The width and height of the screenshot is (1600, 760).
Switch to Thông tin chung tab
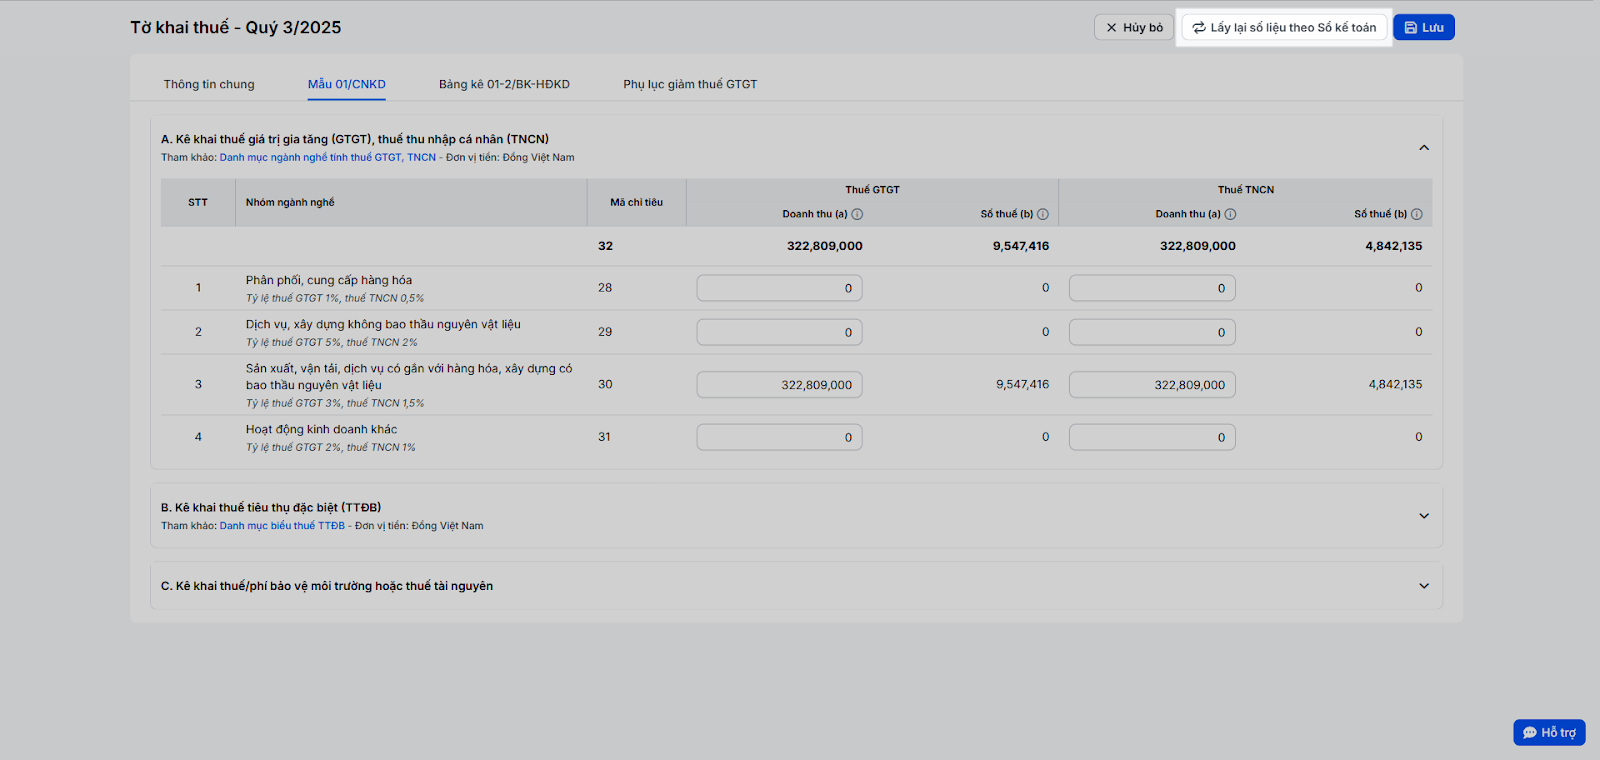(209, 84)
